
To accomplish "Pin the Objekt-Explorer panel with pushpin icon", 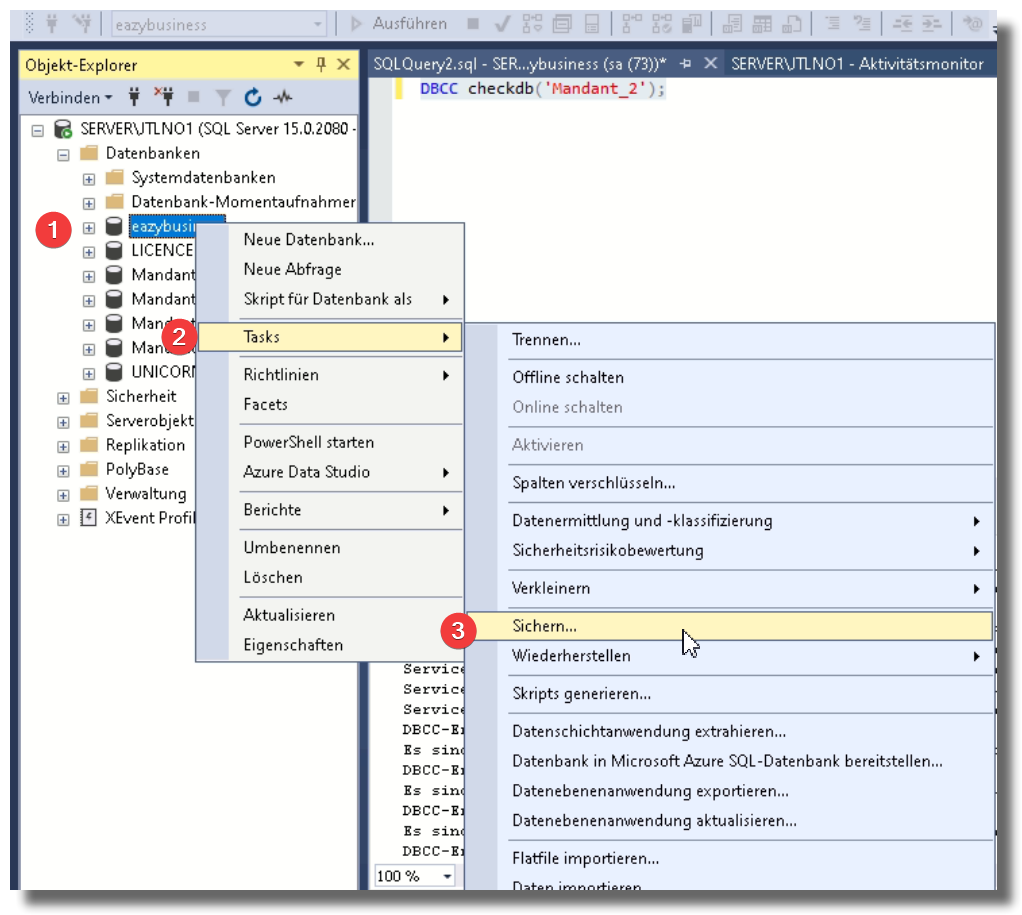I will 321,65.
